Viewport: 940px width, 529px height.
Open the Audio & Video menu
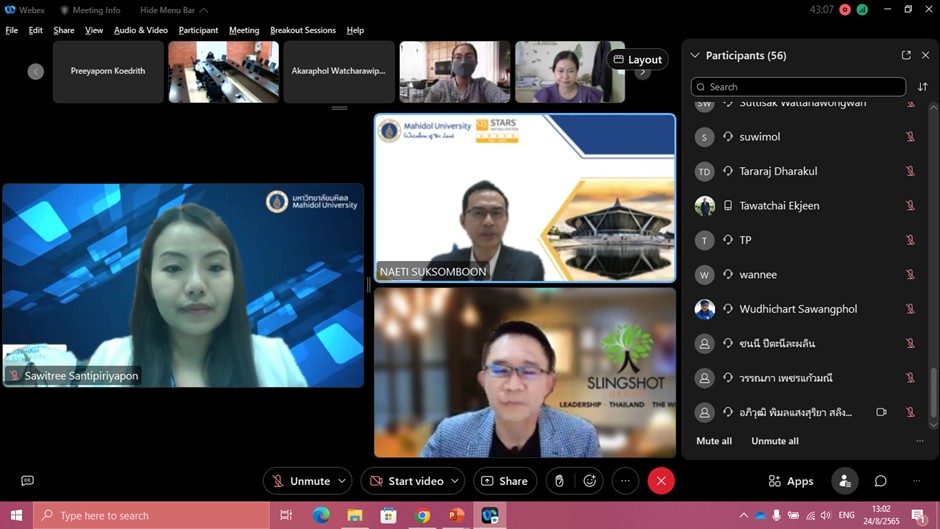click(141, 30)
